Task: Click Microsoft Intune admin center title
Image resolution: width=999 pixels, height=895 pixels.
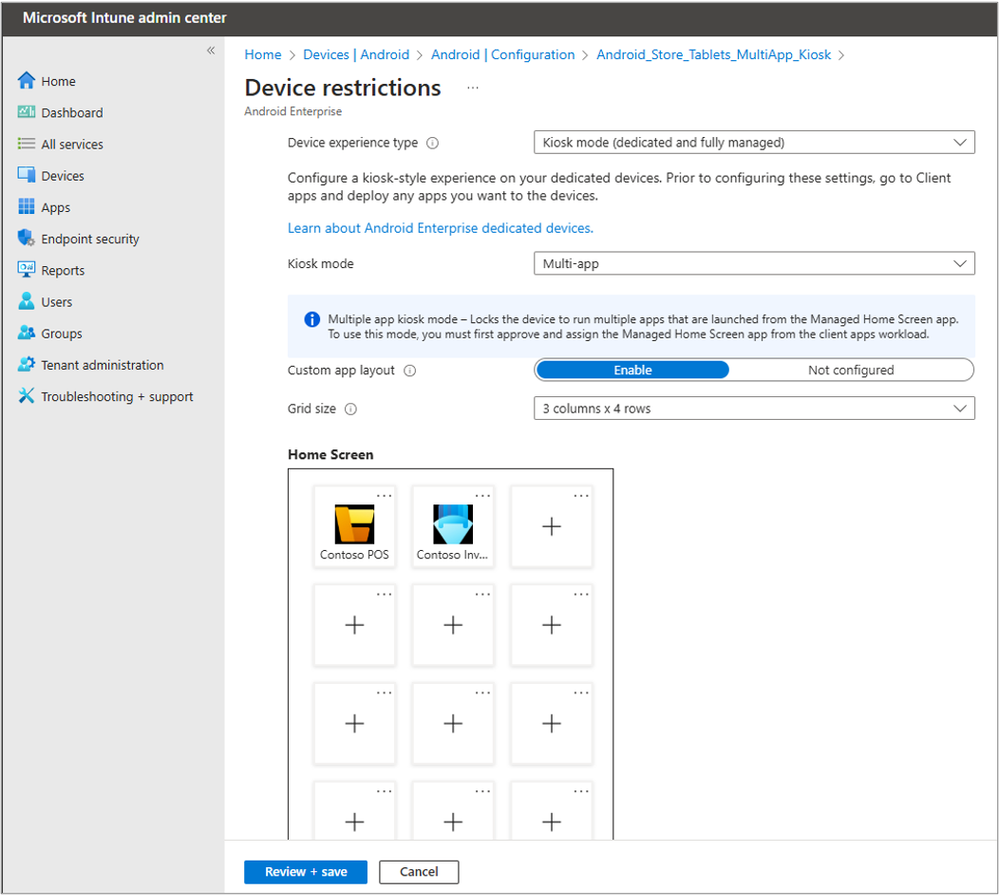Action: pos(124,18)
